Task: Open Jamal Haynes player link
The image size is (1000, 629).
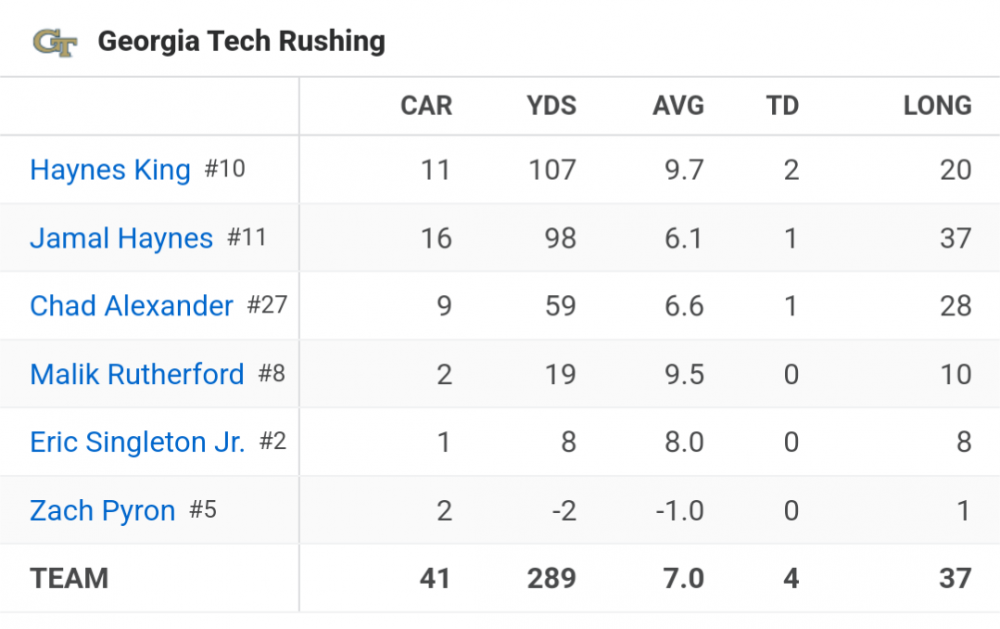Action: pos(121,238)
